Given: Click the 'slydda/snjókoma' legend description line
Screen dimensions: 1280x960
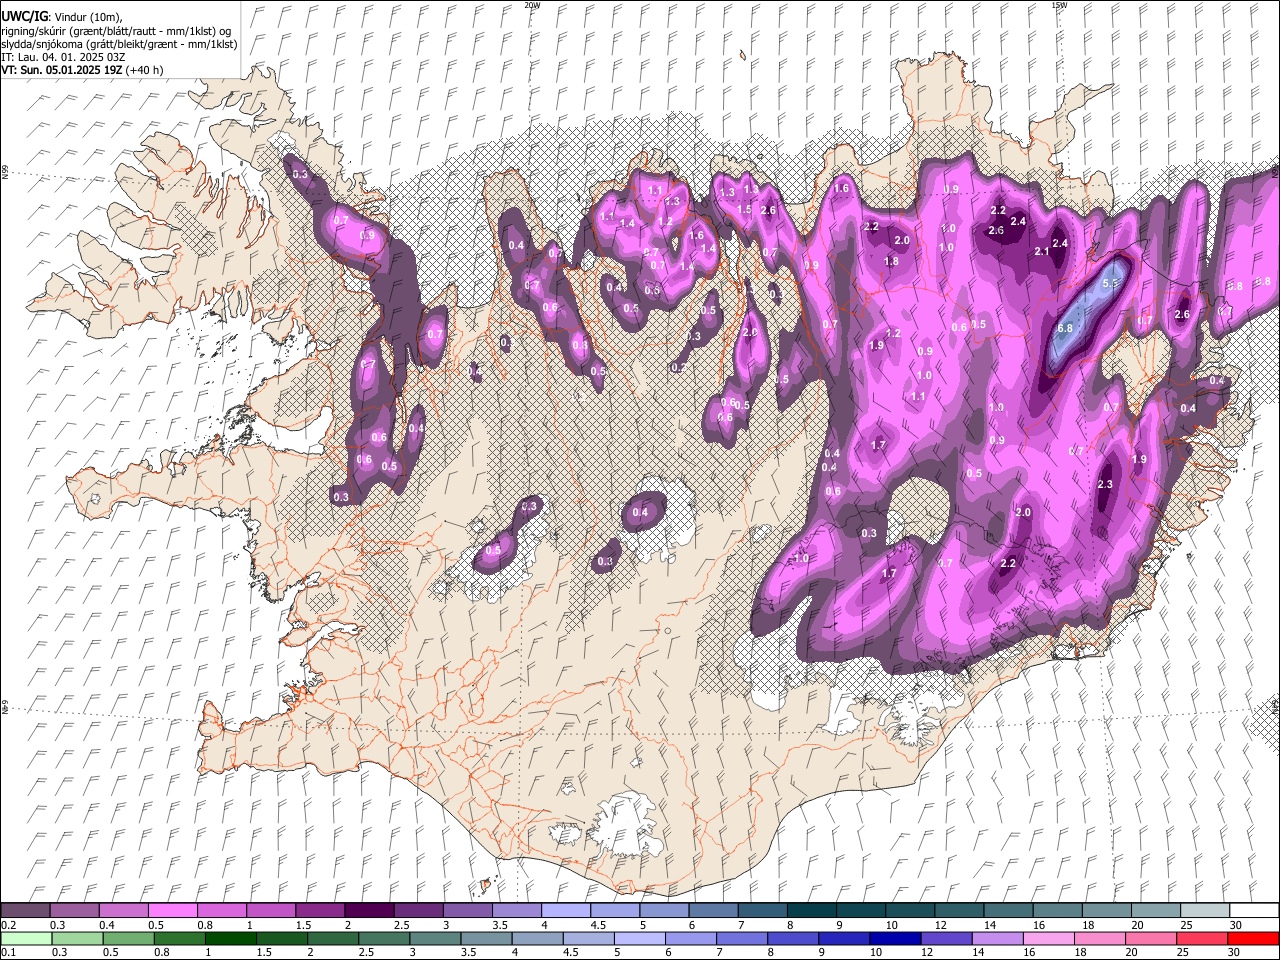Looking at the screenshot, I should pos(119,44).
